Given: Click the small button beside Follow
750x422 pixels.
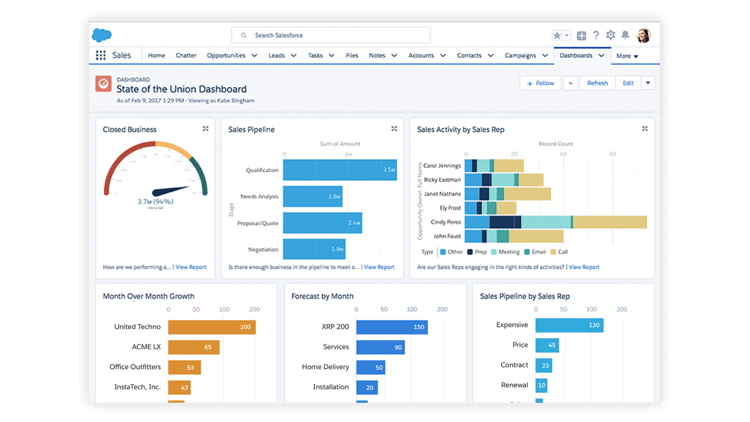Looking at the screenshot, I should [x=570, y=83].
